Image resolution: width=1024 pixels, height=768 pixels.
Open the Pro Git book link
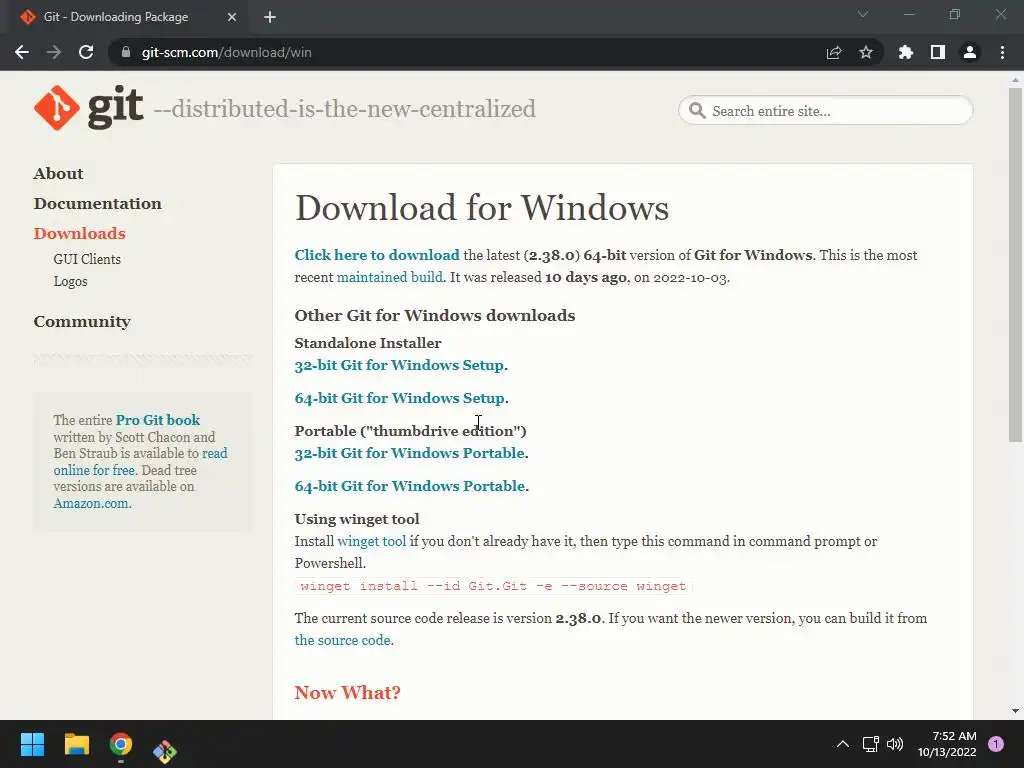coord(157,420)
